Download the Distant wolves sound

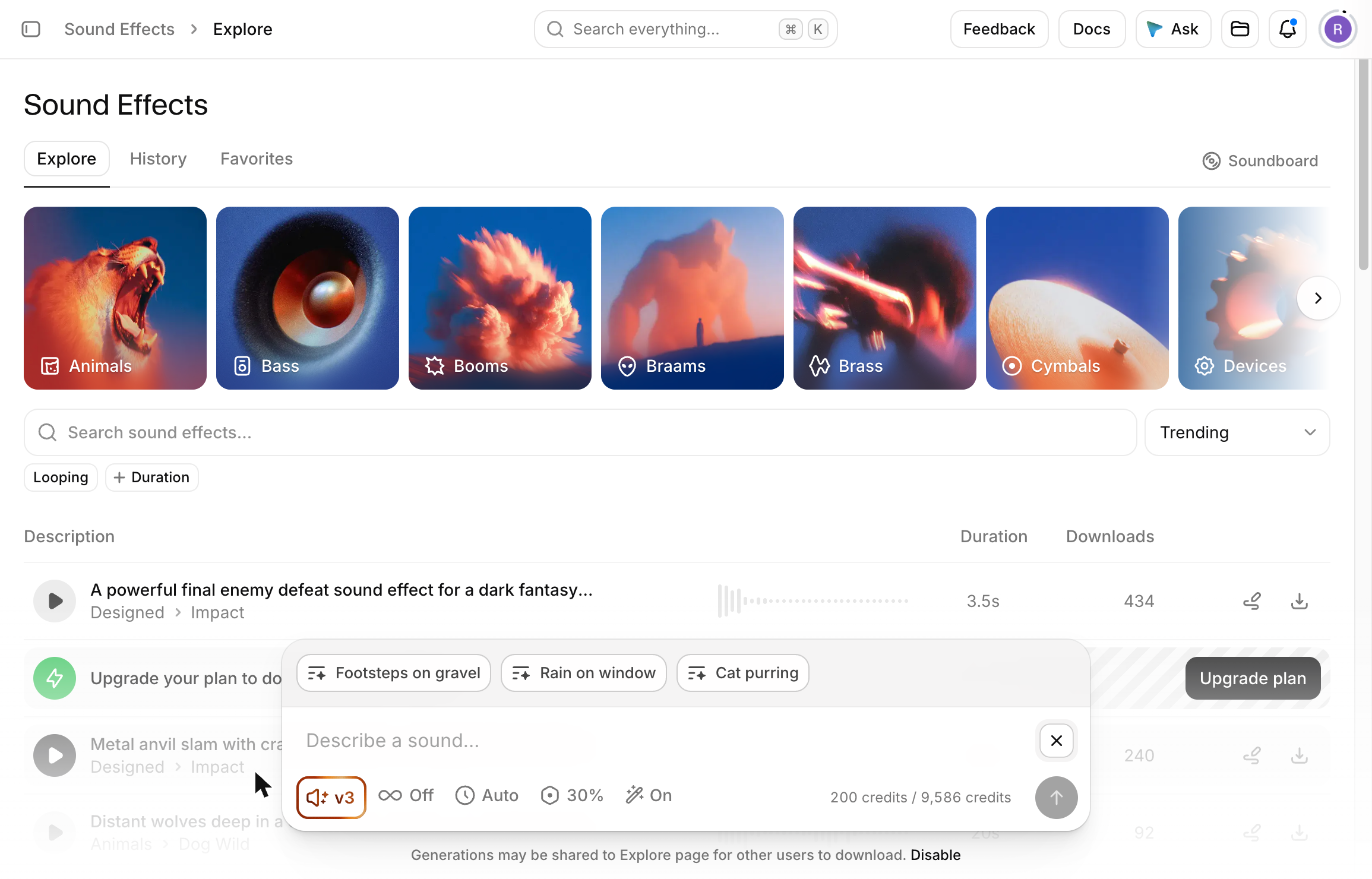pos(1299,832)
